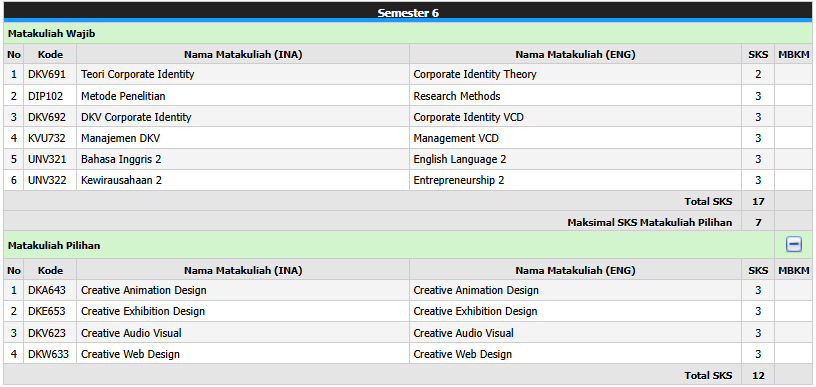Viewport: 816px width, 387px height.
Task: Select the Teori Corporate Identity course row
Action: pyautogui.click(x=408, y=74)
